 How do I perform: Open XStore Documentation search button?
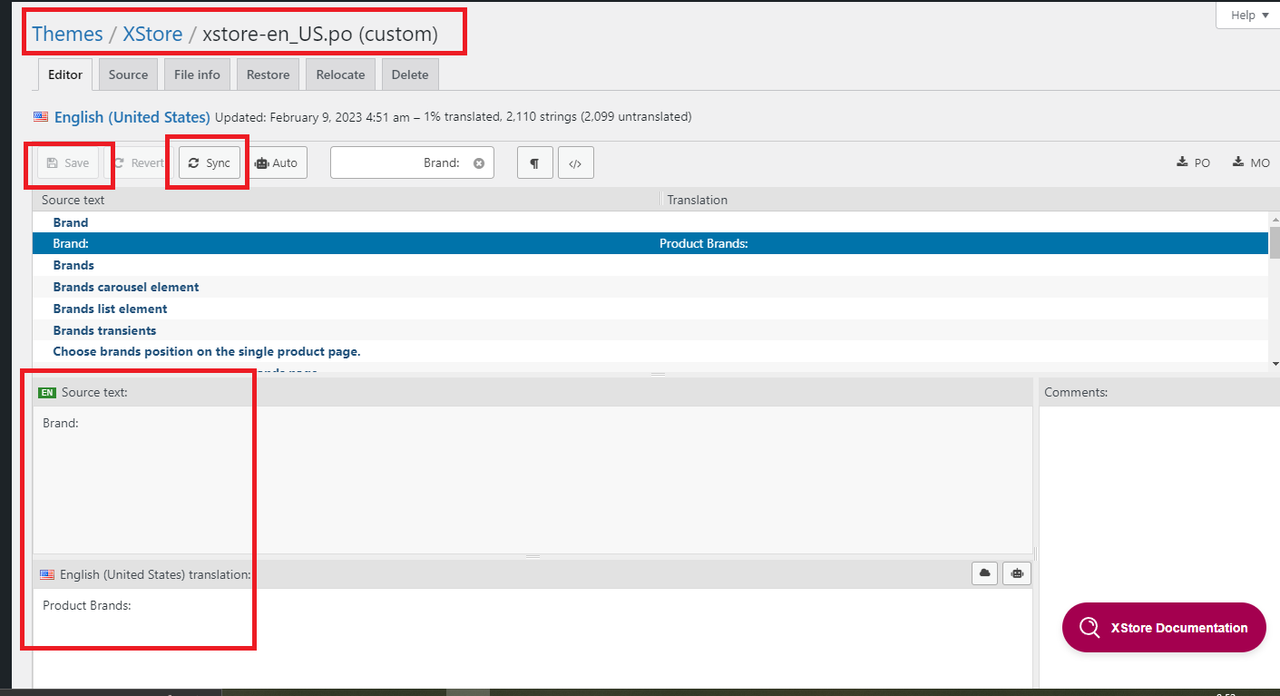1164,628
